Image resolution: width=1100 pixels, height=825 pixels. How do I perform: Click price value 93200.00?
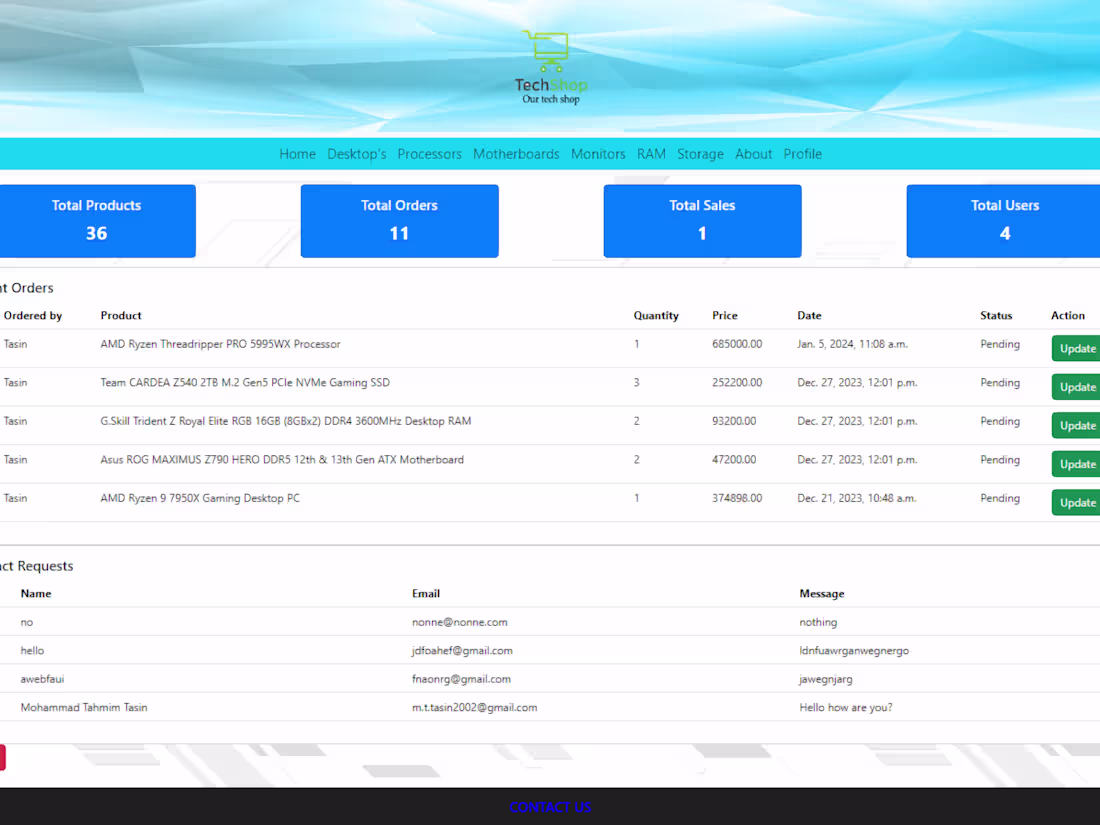pyautogui.click(x=734, y=421)
